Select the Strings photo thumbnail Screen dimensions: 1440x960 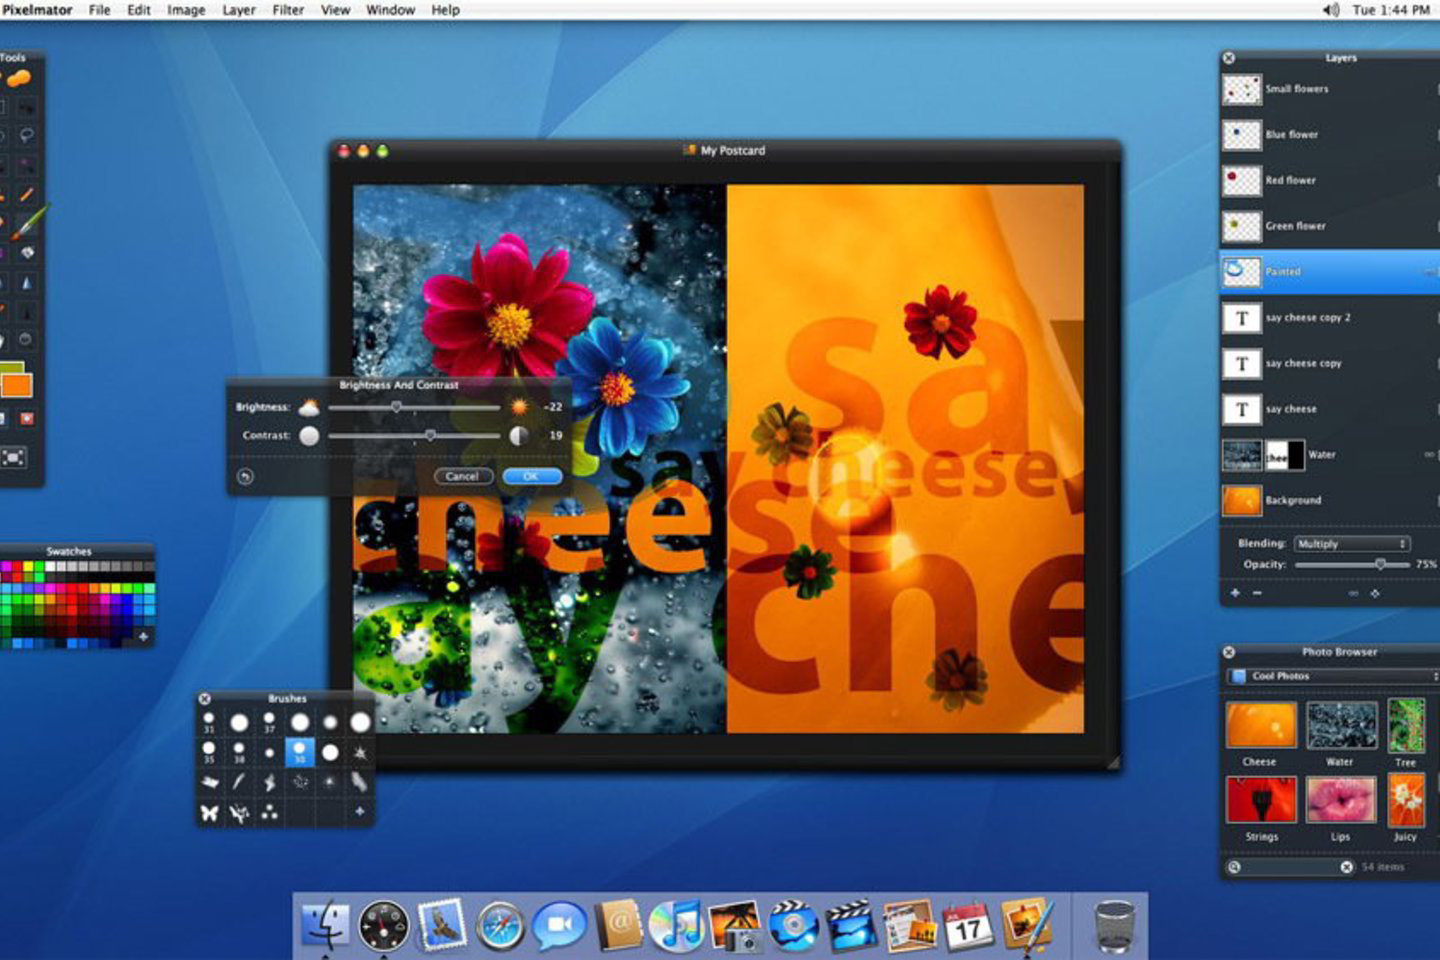click(x=1261, y=800)
